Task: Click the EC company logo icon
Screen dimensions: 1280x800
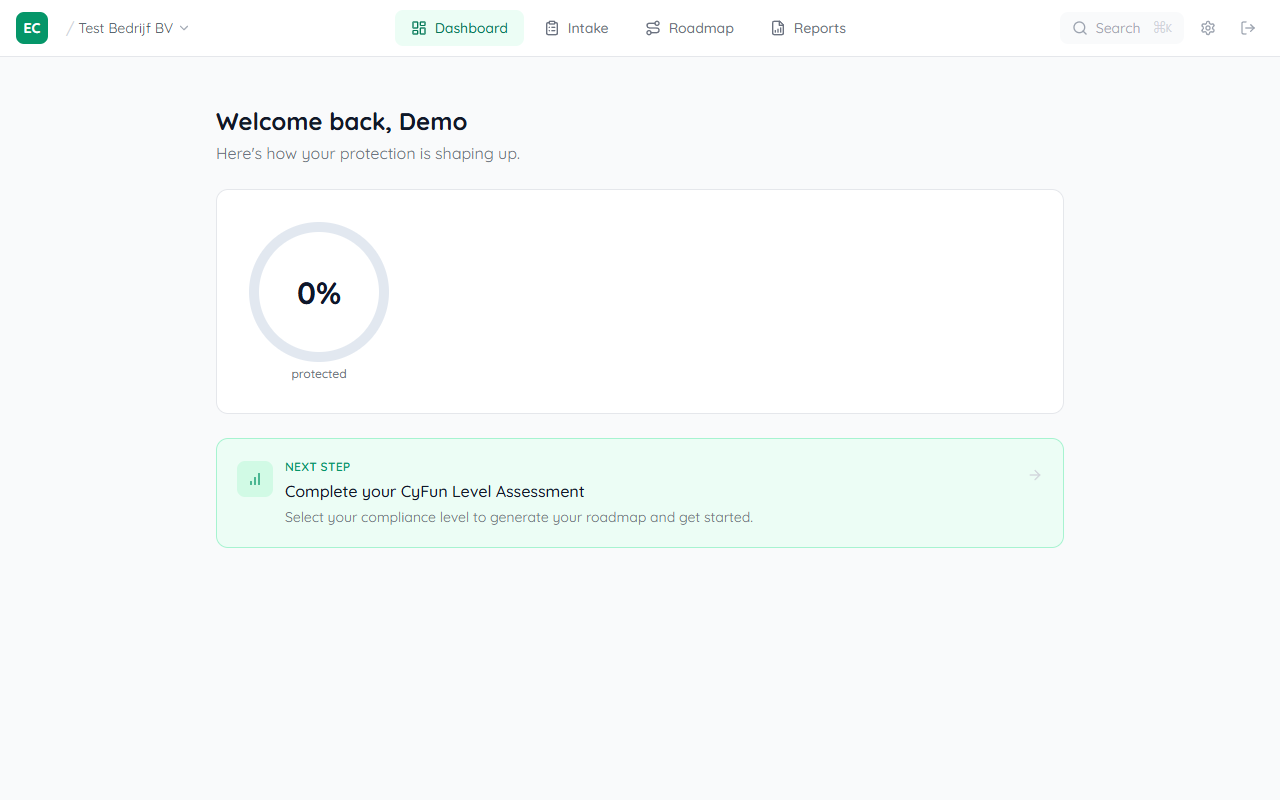Action: pyautogui.click(x=31, y=28)
